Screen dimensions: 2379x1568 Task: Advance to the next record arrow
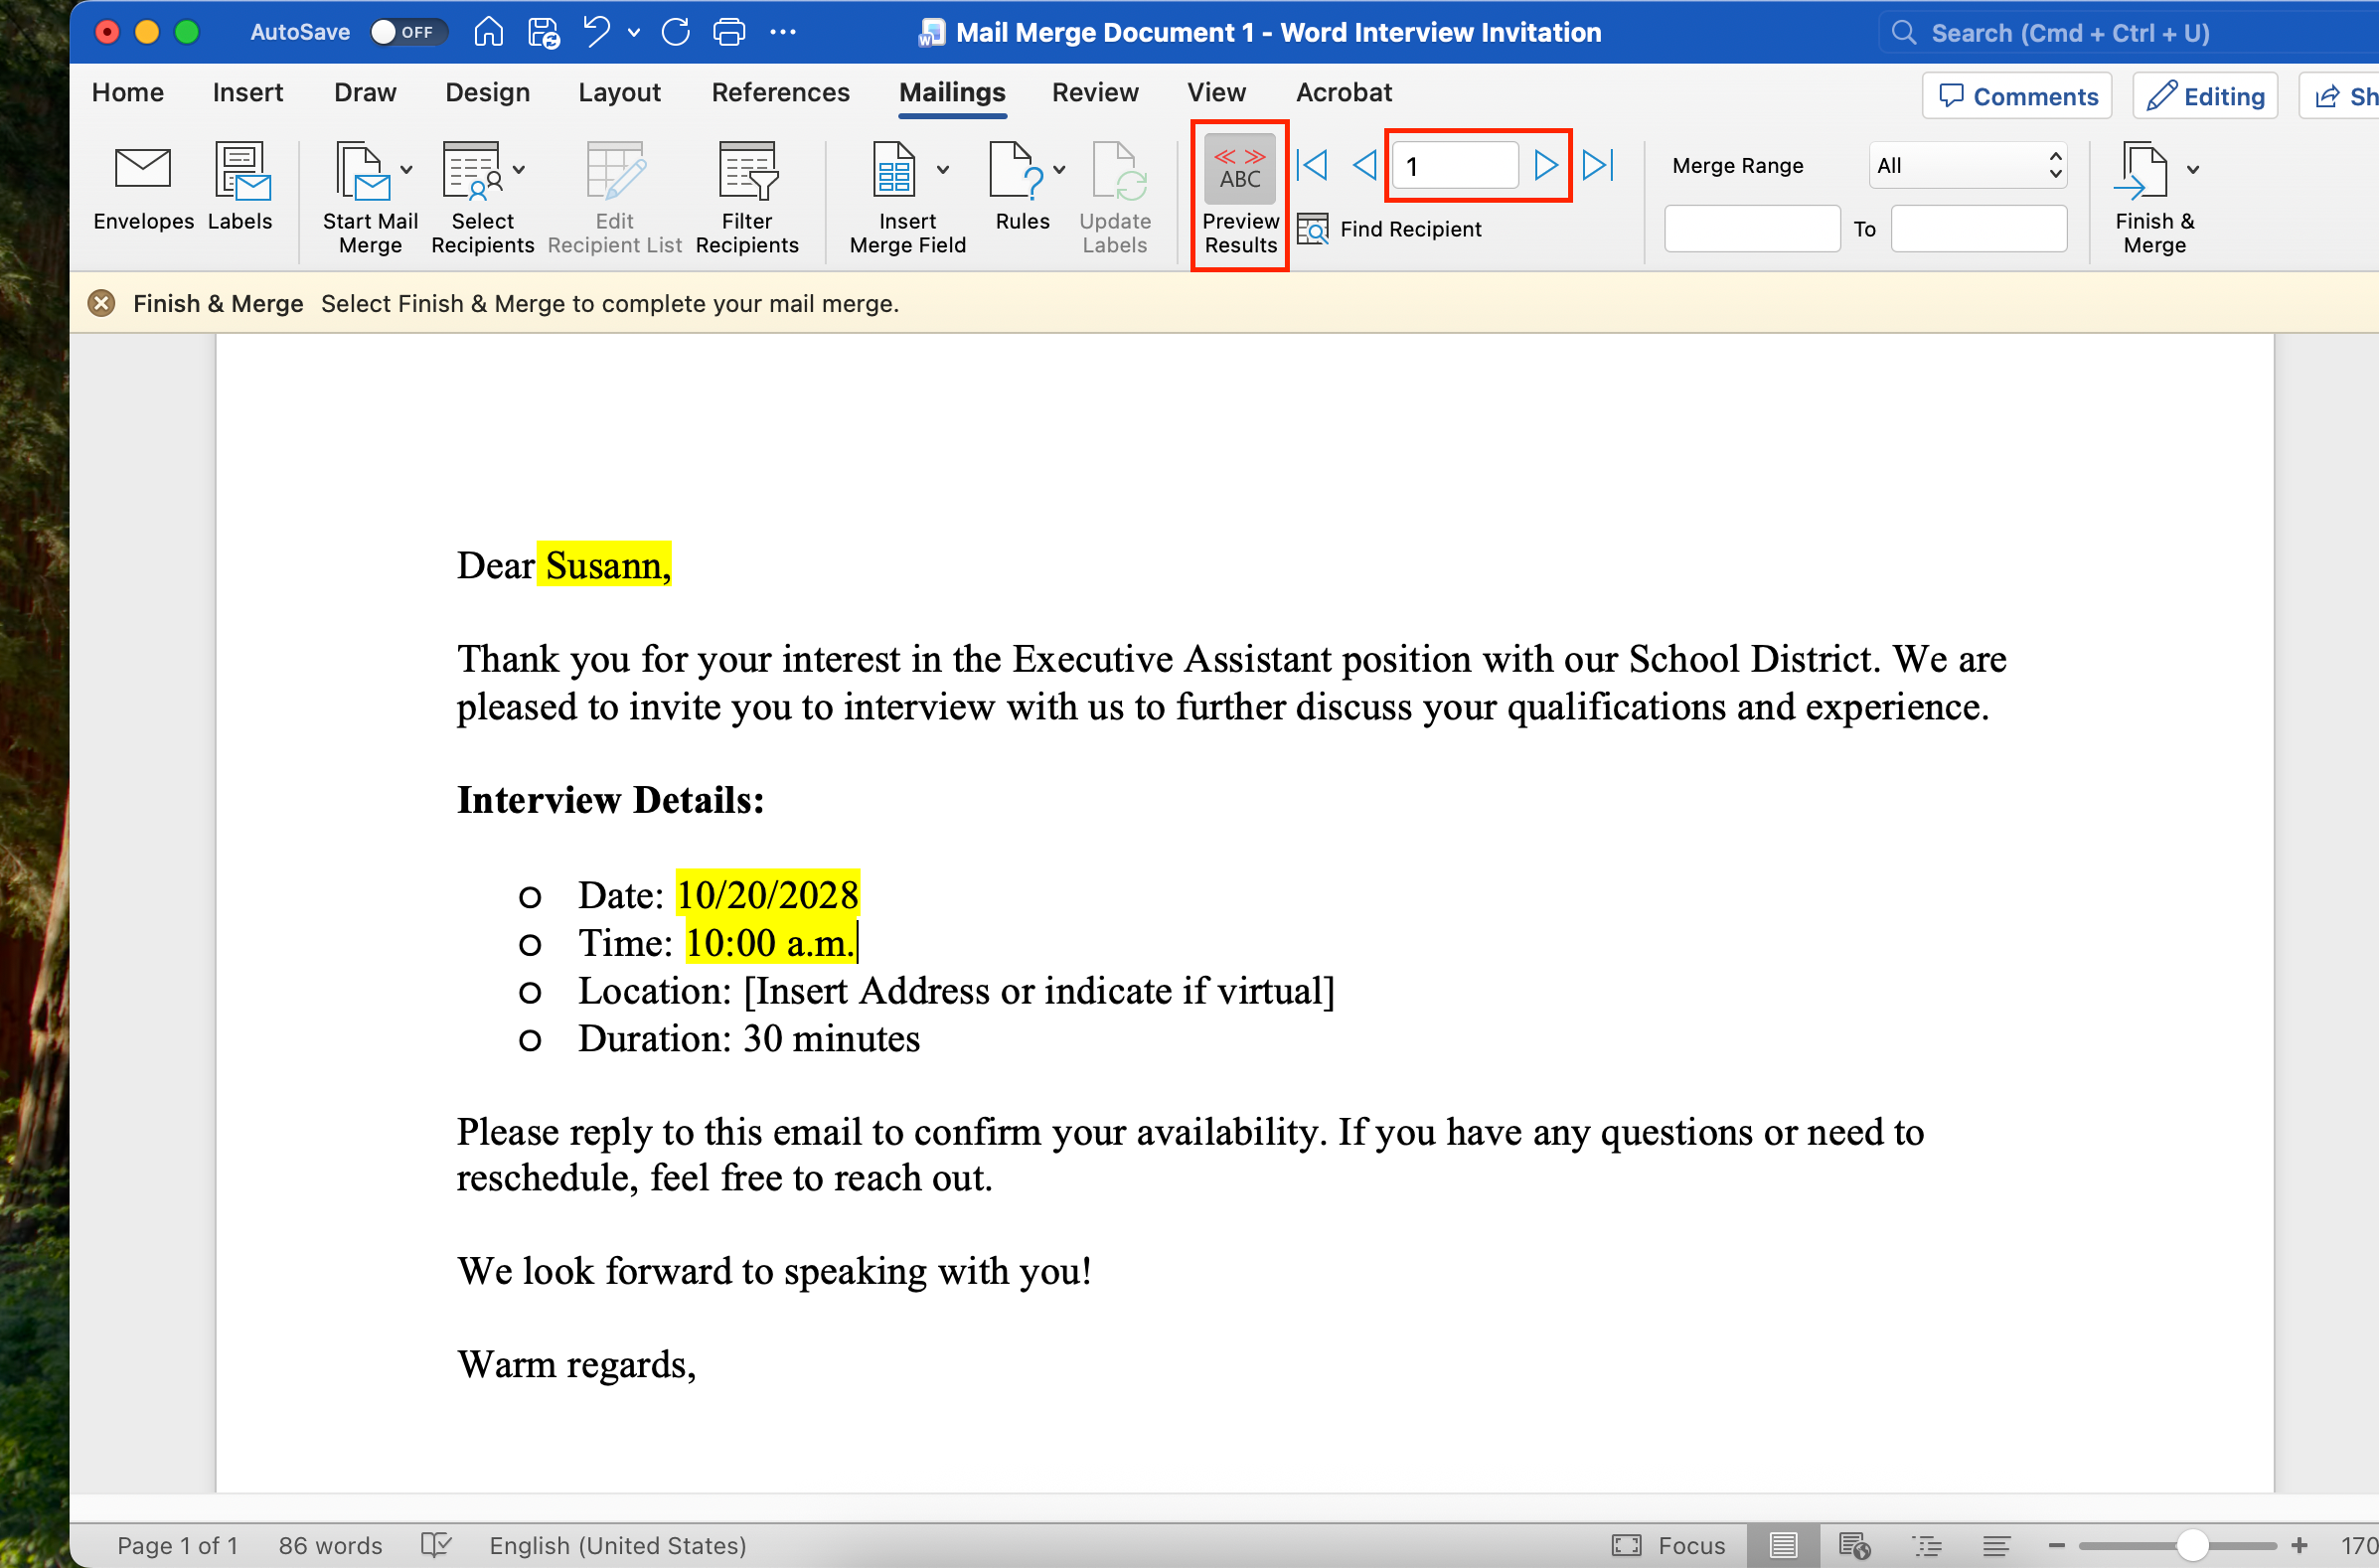point(1545,165)
